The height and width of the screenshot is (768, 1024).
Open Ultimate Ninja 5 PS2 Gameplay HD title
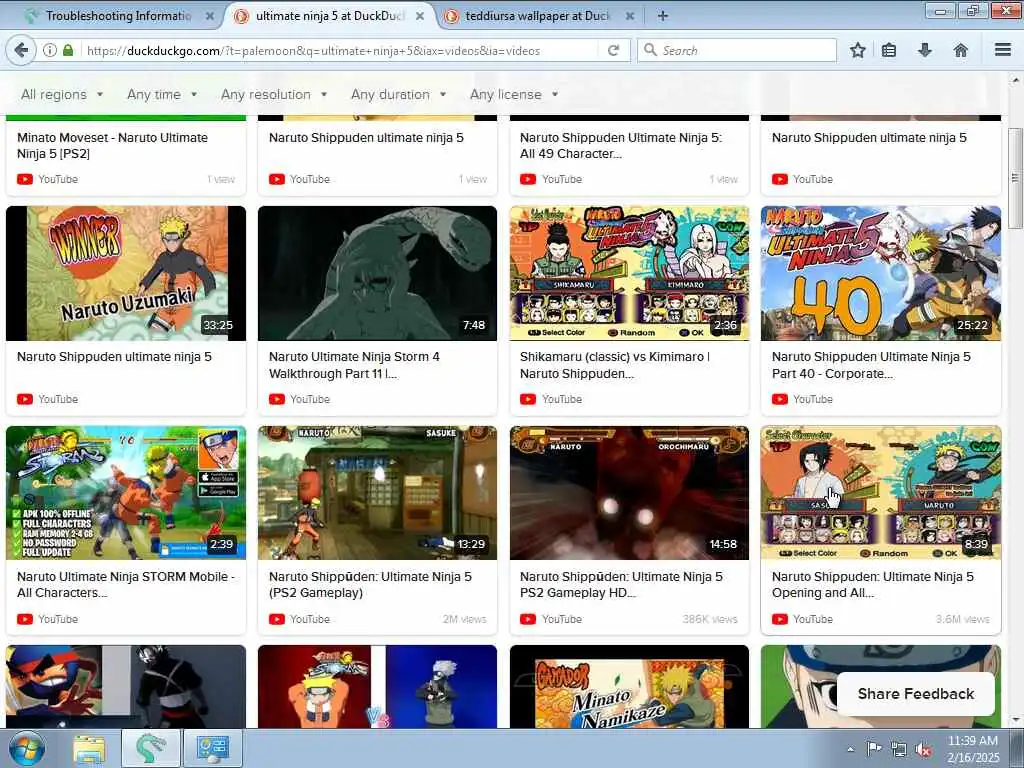(x=621, y=584)
